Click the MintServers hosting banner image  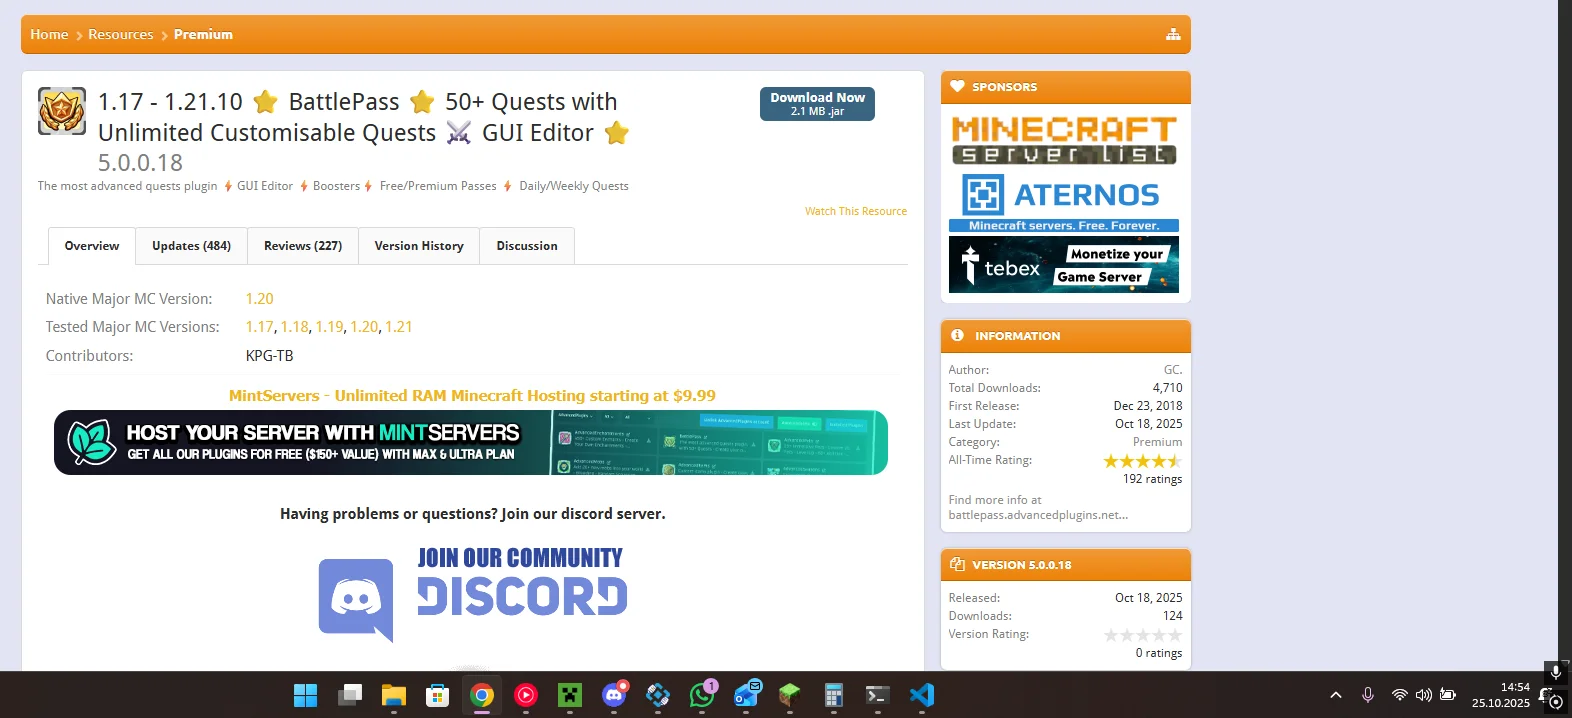pyautogui.click(x=471, y=442)
